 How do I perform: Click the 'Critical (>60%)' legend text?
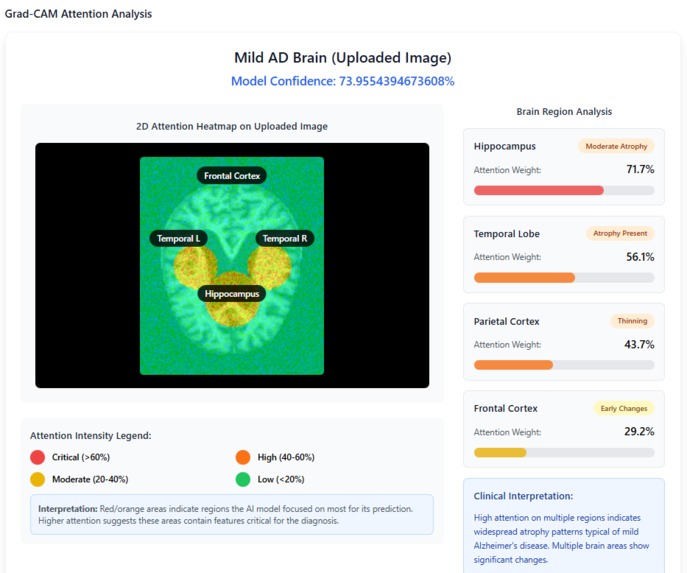81,457
